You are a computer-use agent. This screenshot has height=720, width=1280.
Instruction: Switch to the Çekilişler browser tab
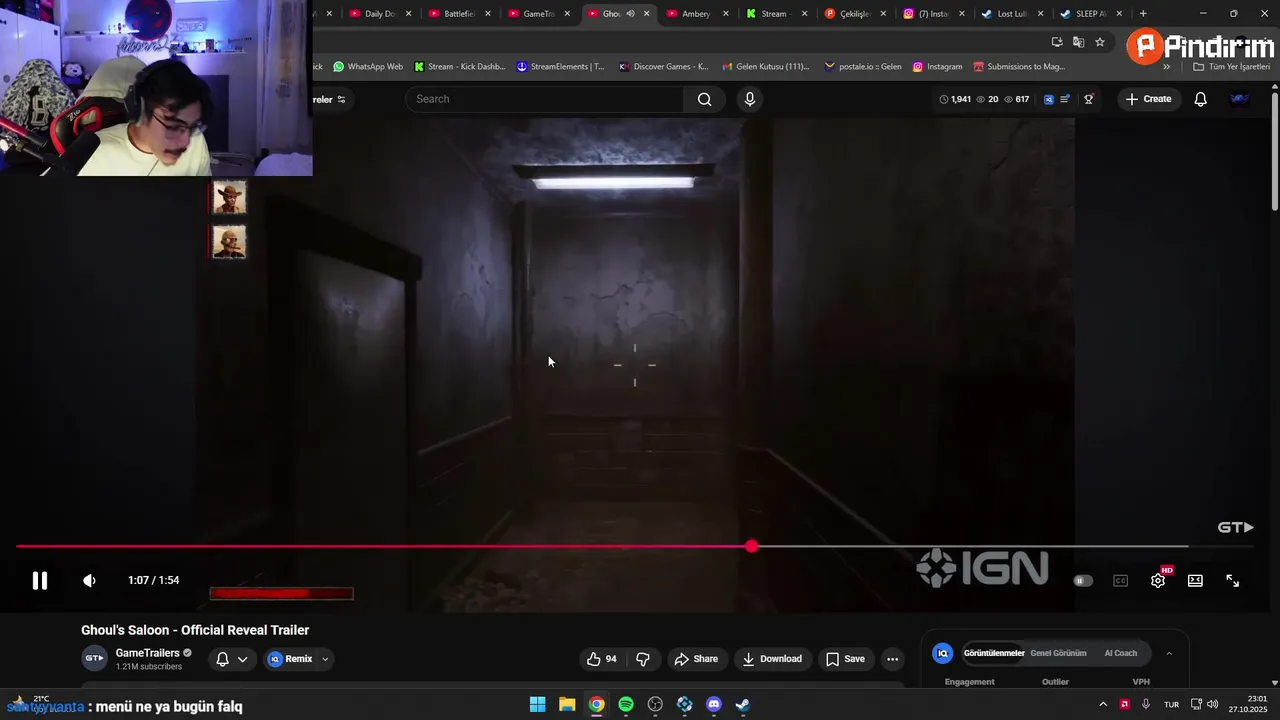click(x=855, y=14)
